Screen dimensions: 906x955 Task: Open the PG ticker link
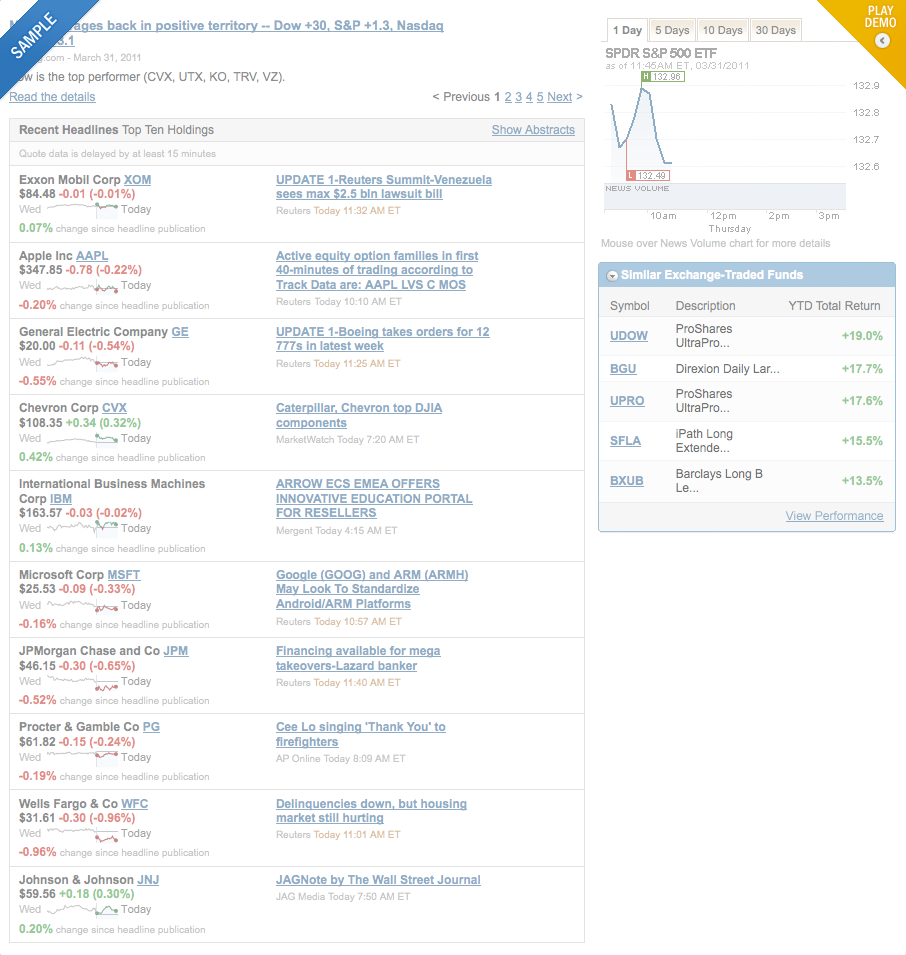(x=151, y=727)
